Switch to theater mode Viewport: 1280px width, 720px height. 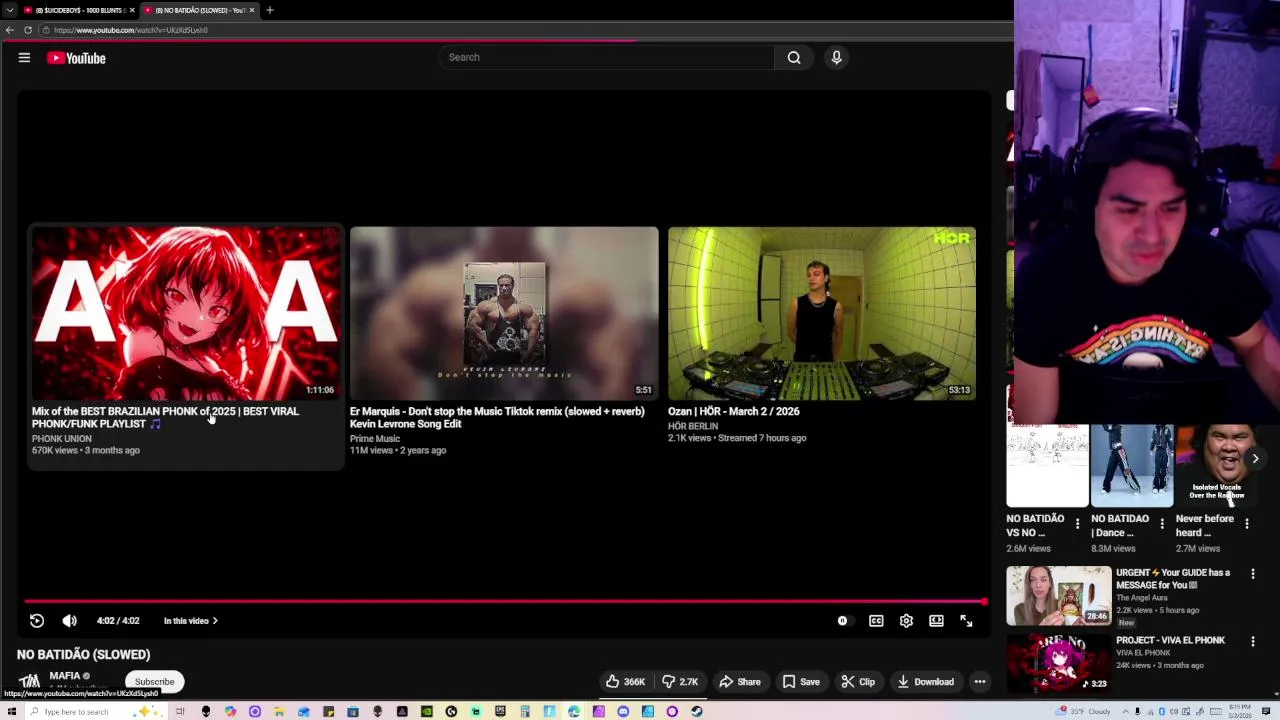(936, 621)
